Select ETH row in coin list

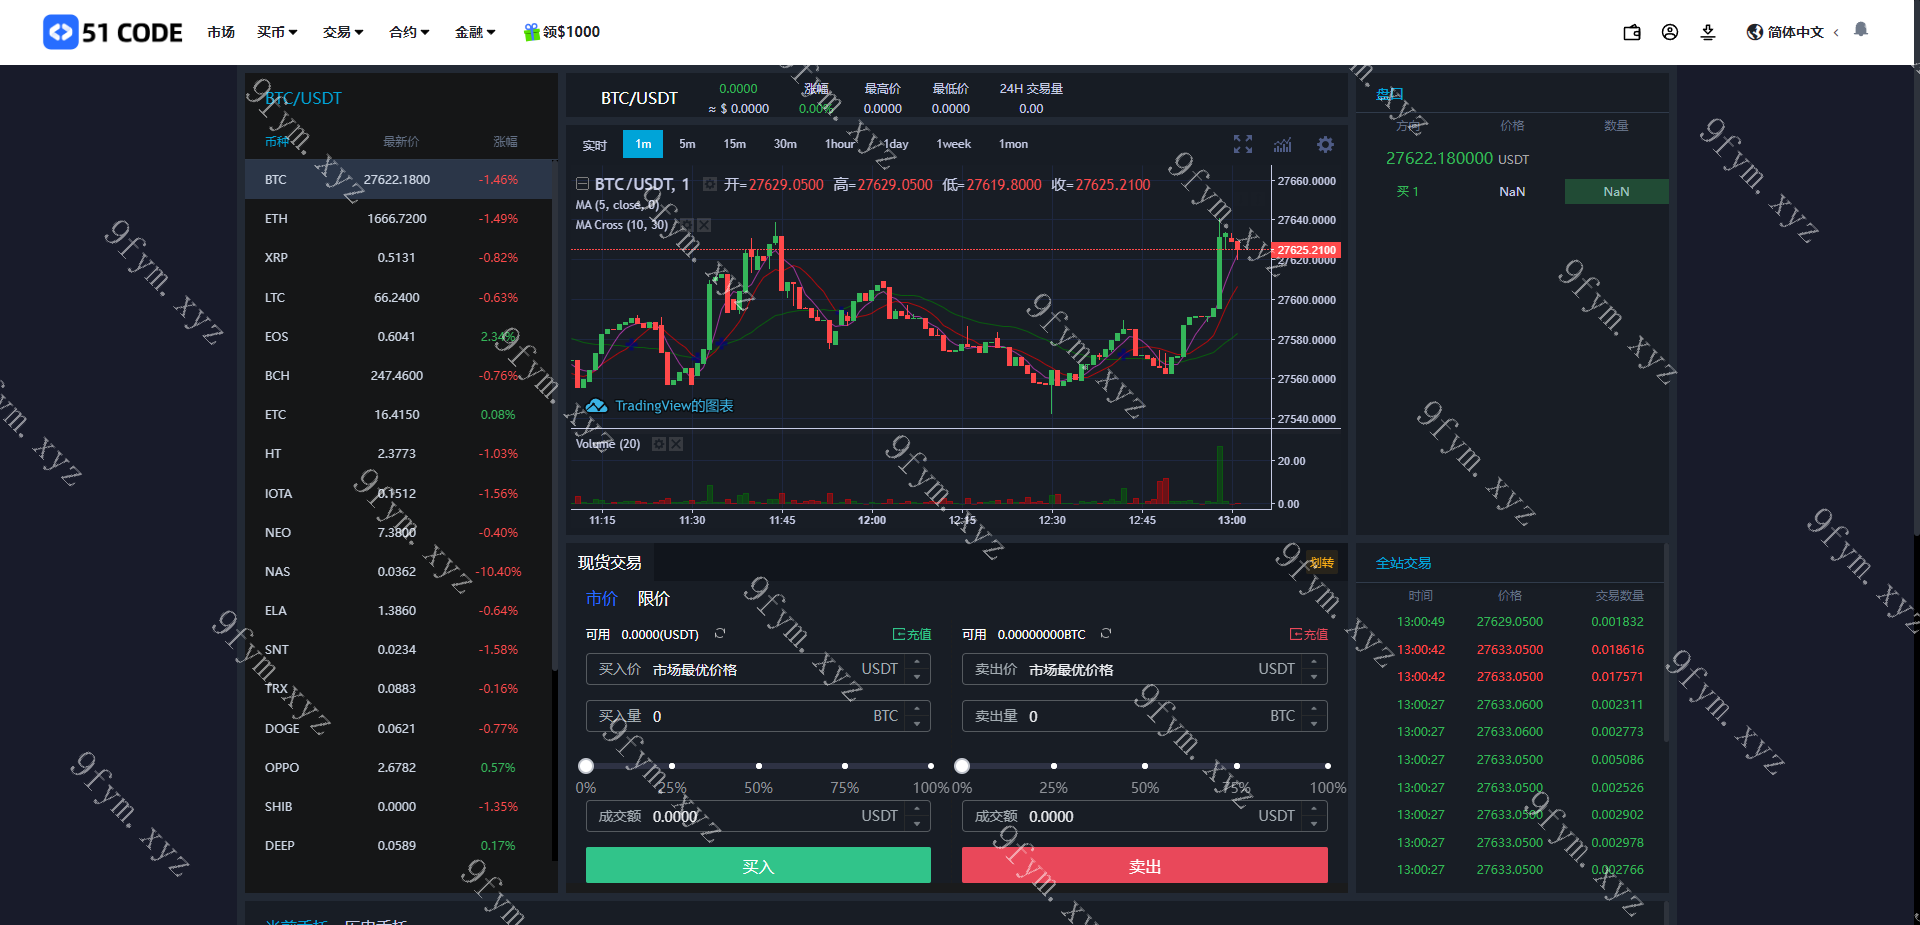click(398, 218)
